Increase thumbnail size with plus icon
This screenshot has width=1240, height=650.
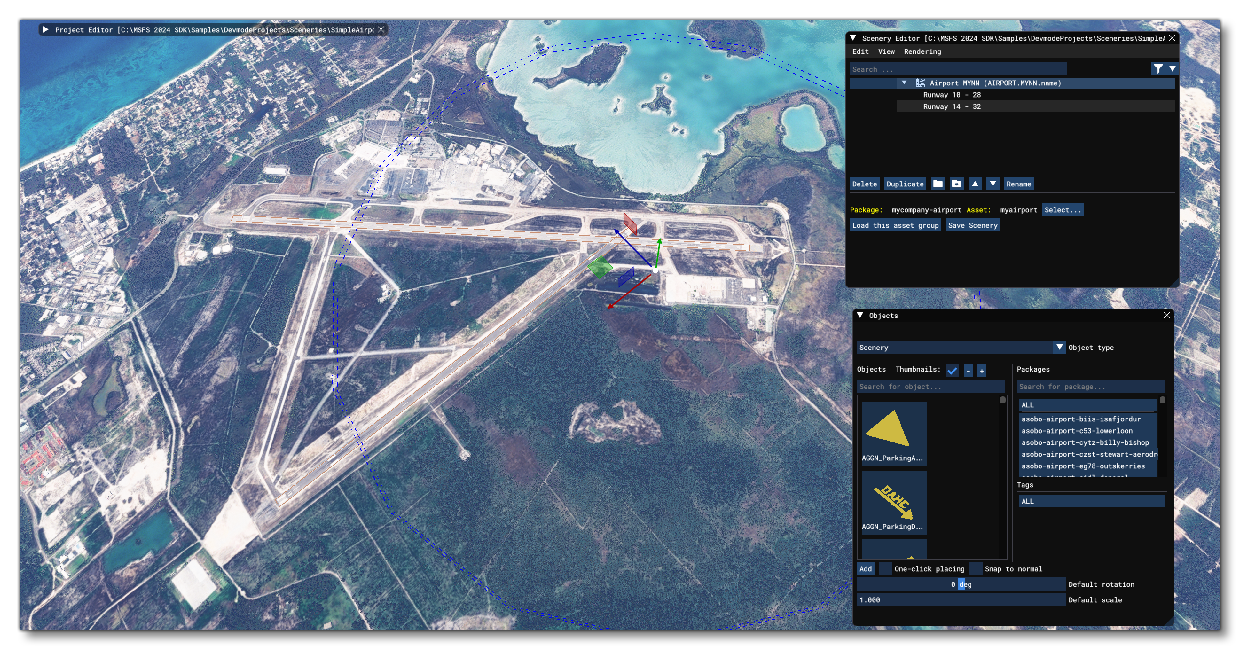tap(983, 370)
